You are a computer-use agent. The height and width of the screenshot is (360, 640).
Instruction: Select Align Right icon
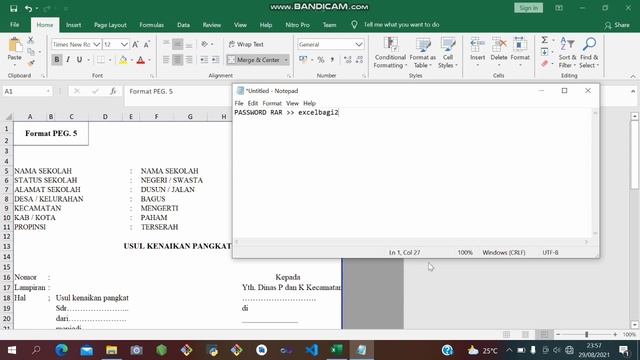click(189, 60)
